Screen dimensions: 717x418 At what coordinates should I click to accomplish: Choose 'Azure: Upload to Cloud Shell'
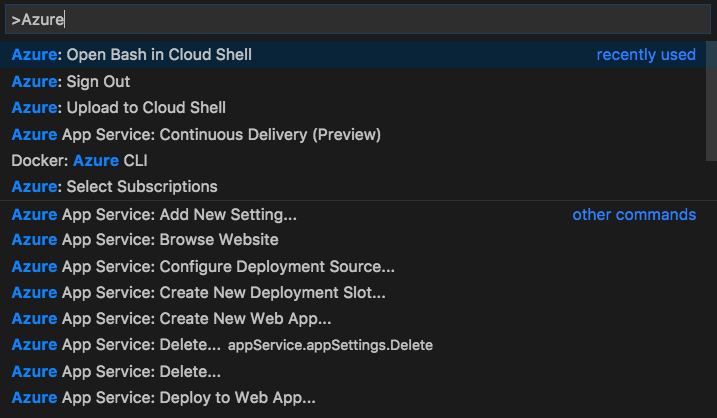coord(119,107)
